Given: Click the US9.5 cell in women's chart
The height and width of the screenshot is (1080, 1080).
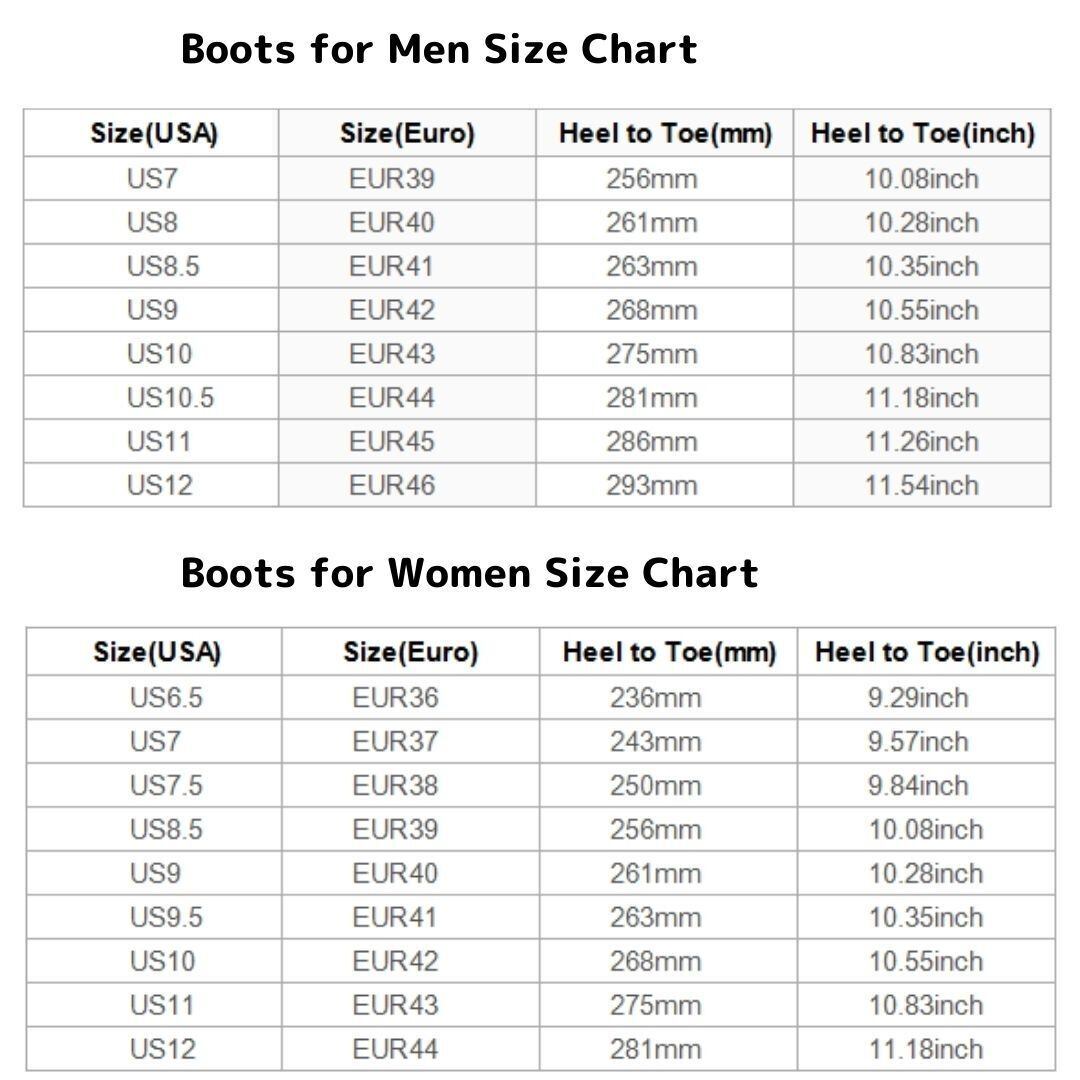Looking at the screenshot, I should pyautogui.click(x=165, y=917).
